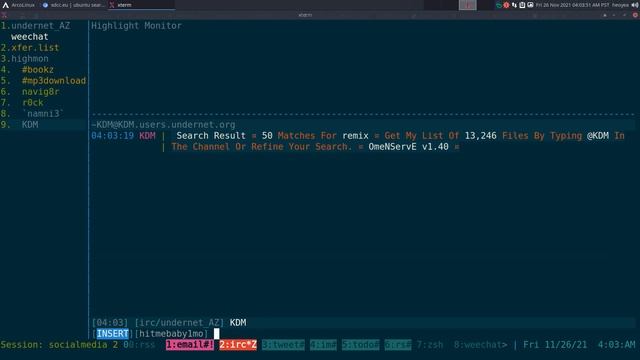The height and width of the screenshot is (360, 640).
Task: Click in the weechat input line cursor
Action: point(217,334)
